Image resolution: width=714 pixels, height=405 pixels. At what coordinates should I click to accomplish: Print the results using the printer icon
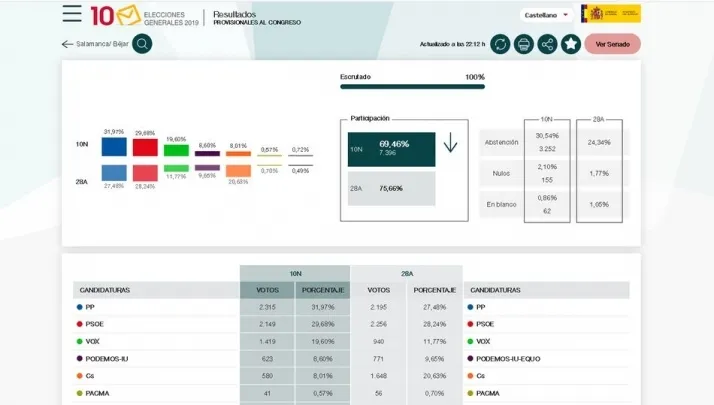523,44
